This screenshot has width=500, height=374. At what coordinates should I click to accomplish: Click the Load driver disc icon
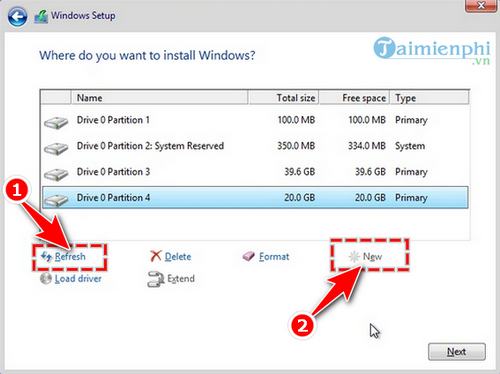(x=46, y=278)
